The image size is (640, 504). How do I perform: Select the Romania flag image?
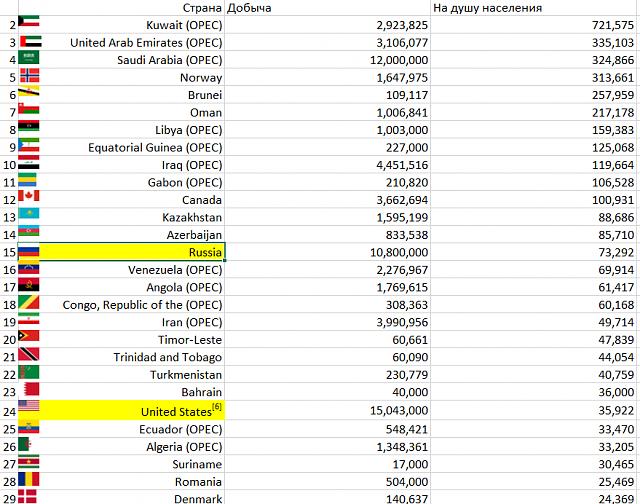click(29, 480)
